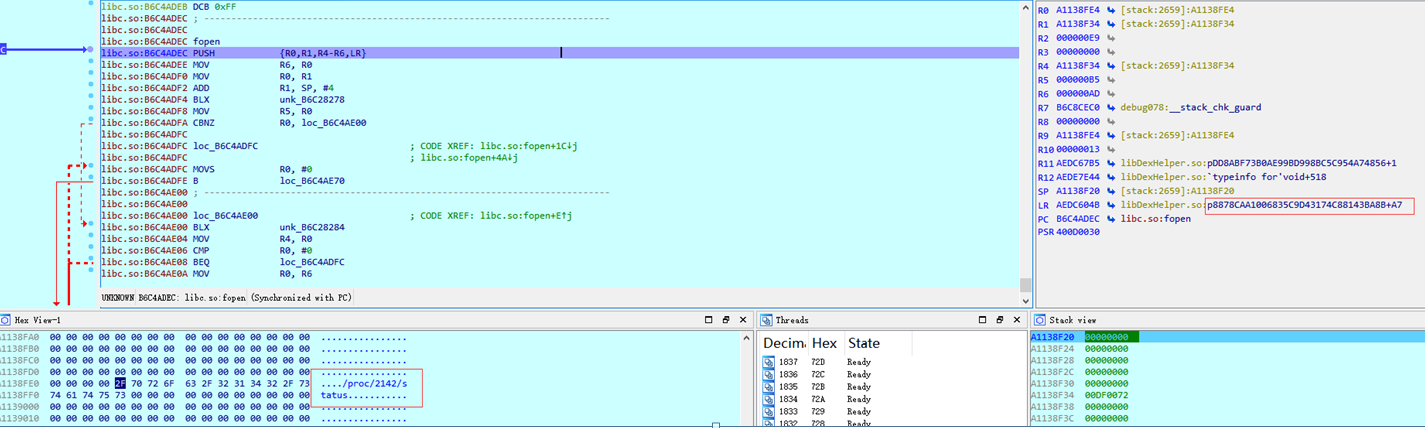Click the jump arrow next to register LR
The height and width of the screenshot is (428, 1425).
1112,205
